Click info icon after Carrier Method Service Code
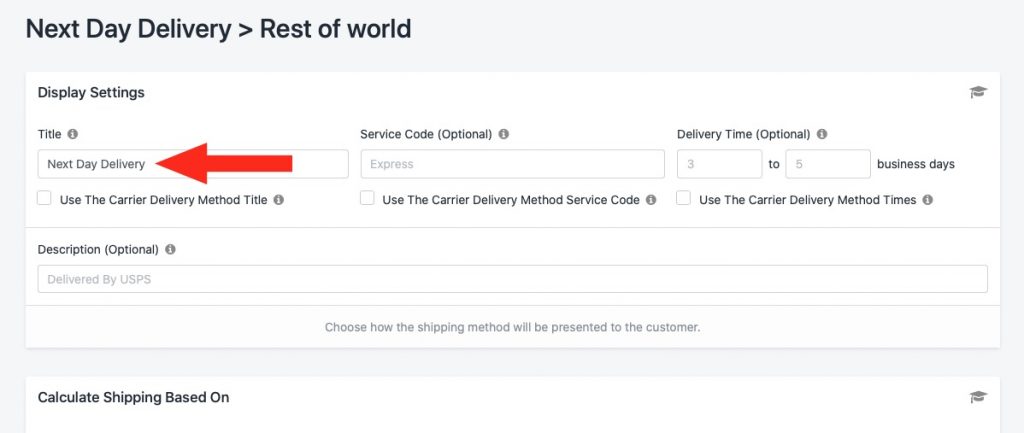This screenshot has width=1024, height=433. click(651, 200)
